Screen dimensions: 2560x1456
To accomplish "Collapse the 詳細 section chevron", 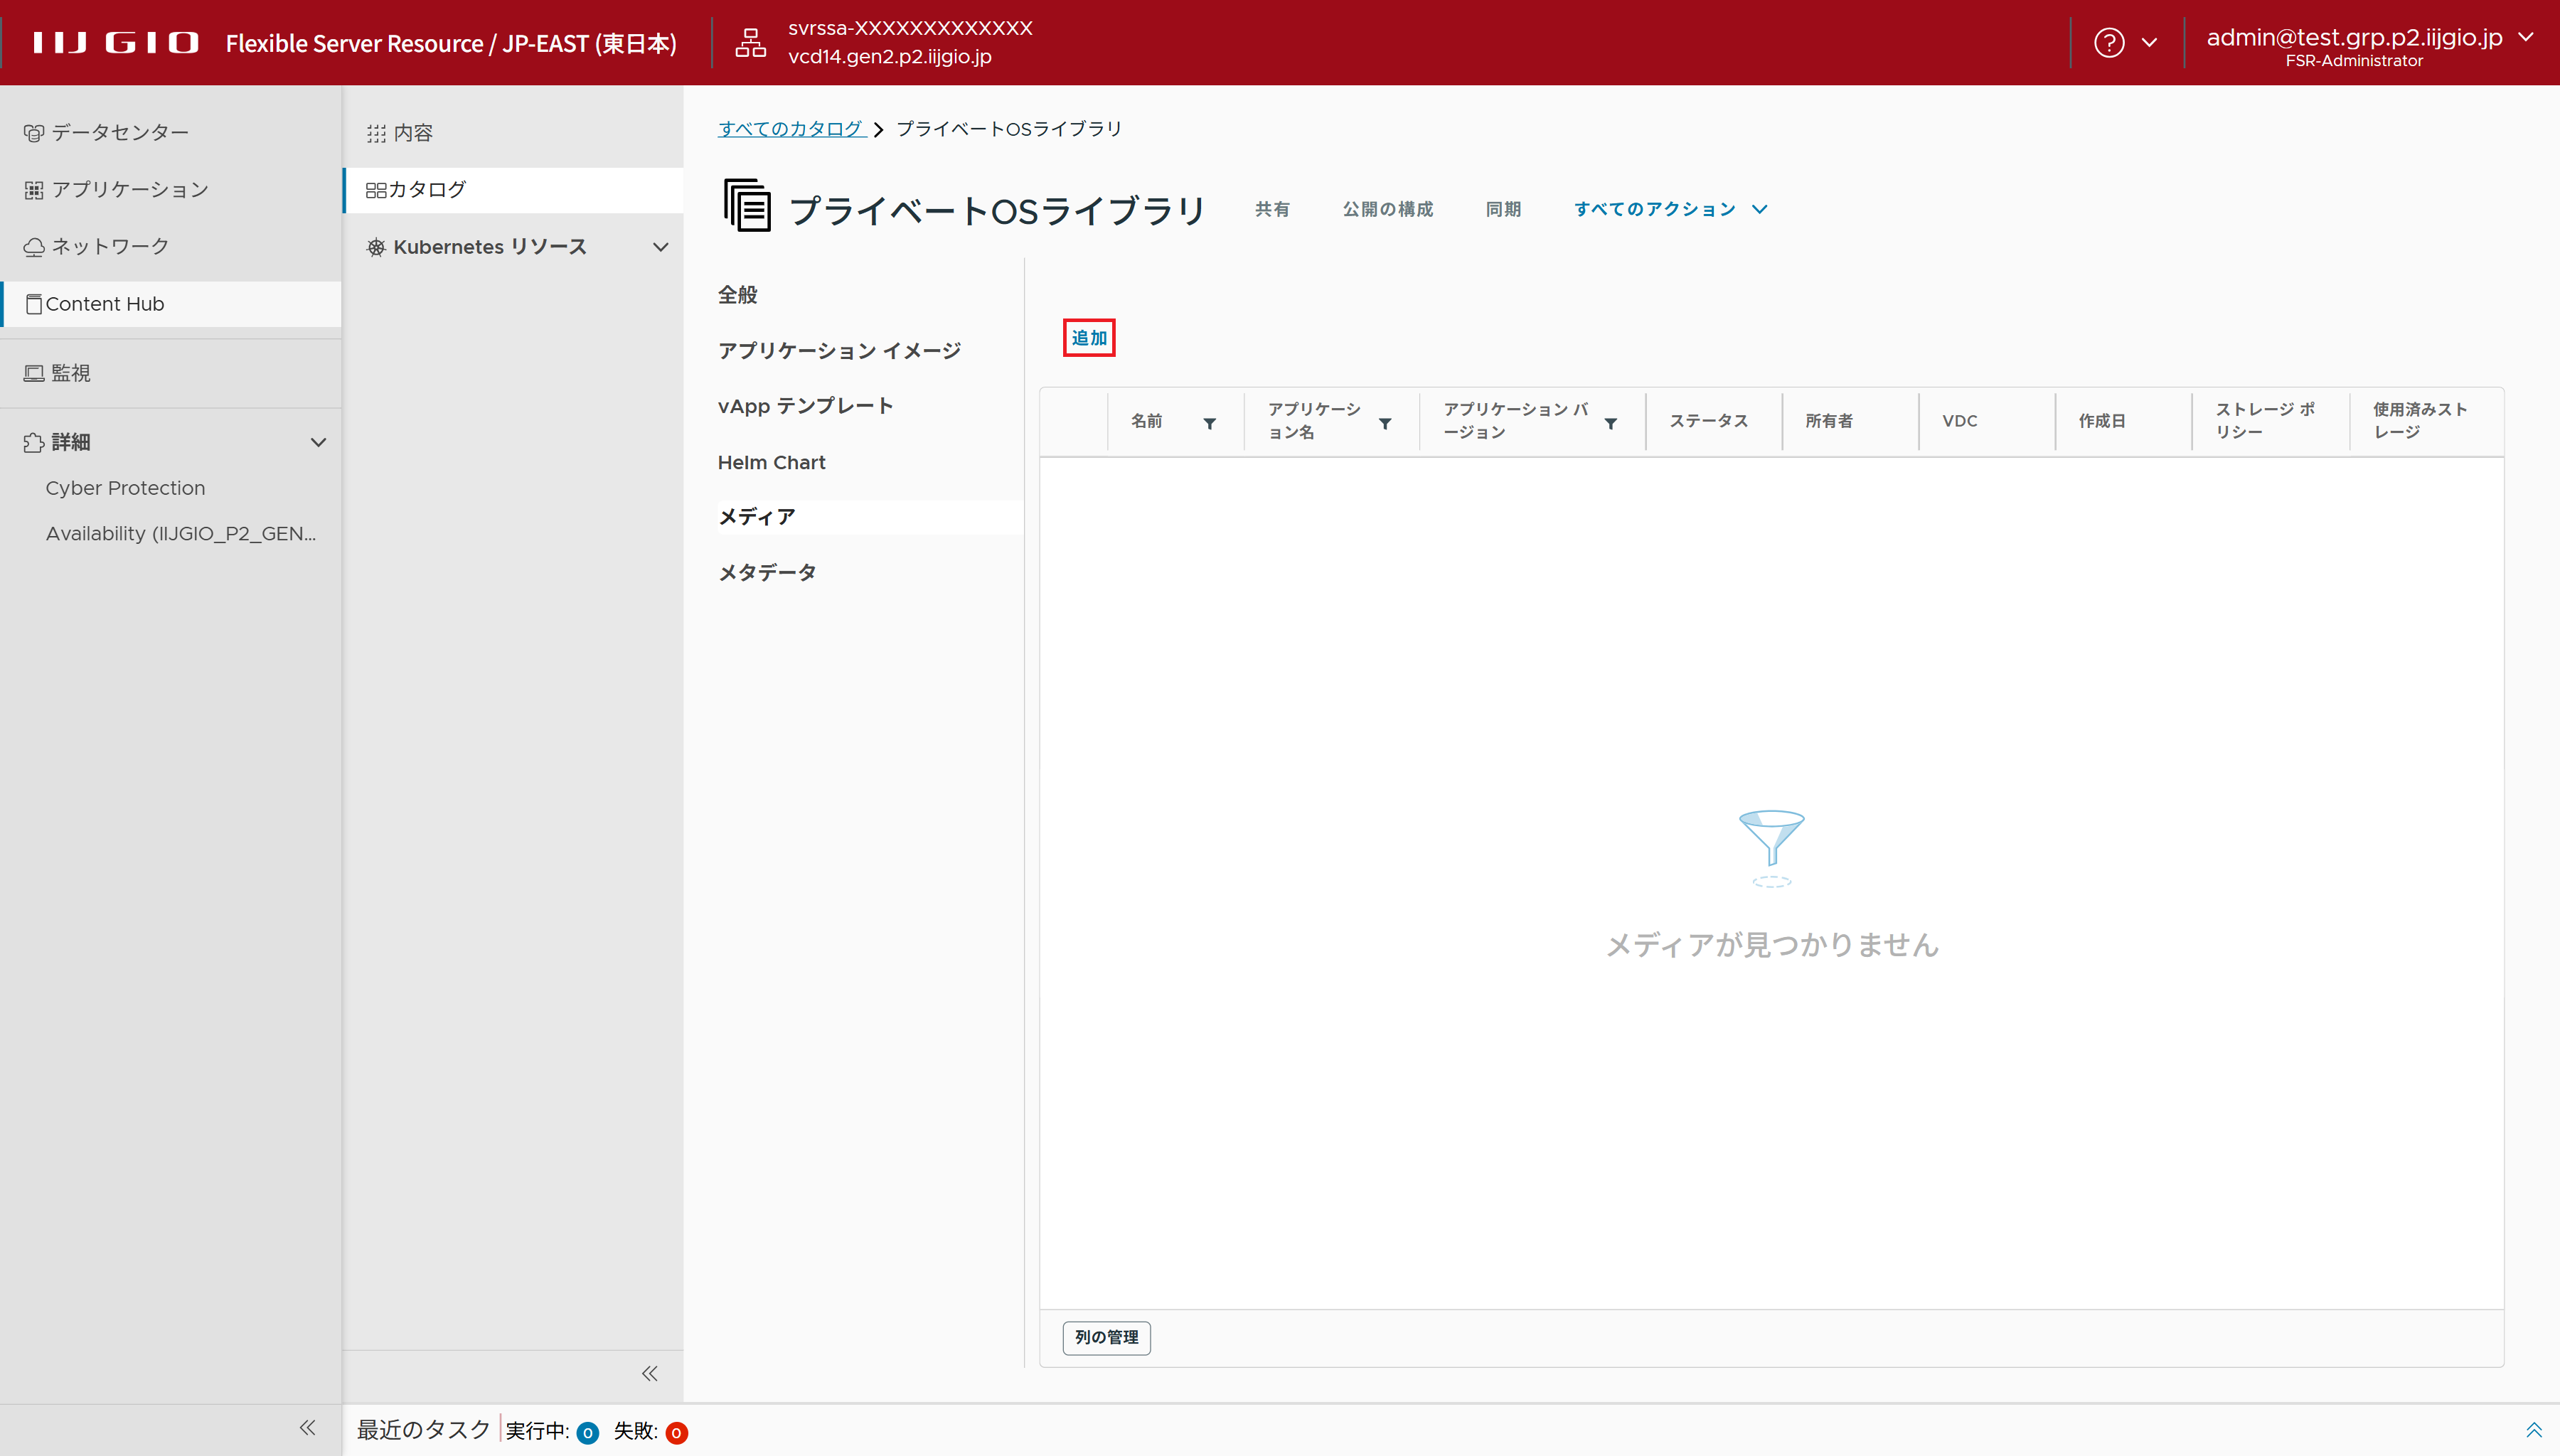I will (x=318, y=442).
